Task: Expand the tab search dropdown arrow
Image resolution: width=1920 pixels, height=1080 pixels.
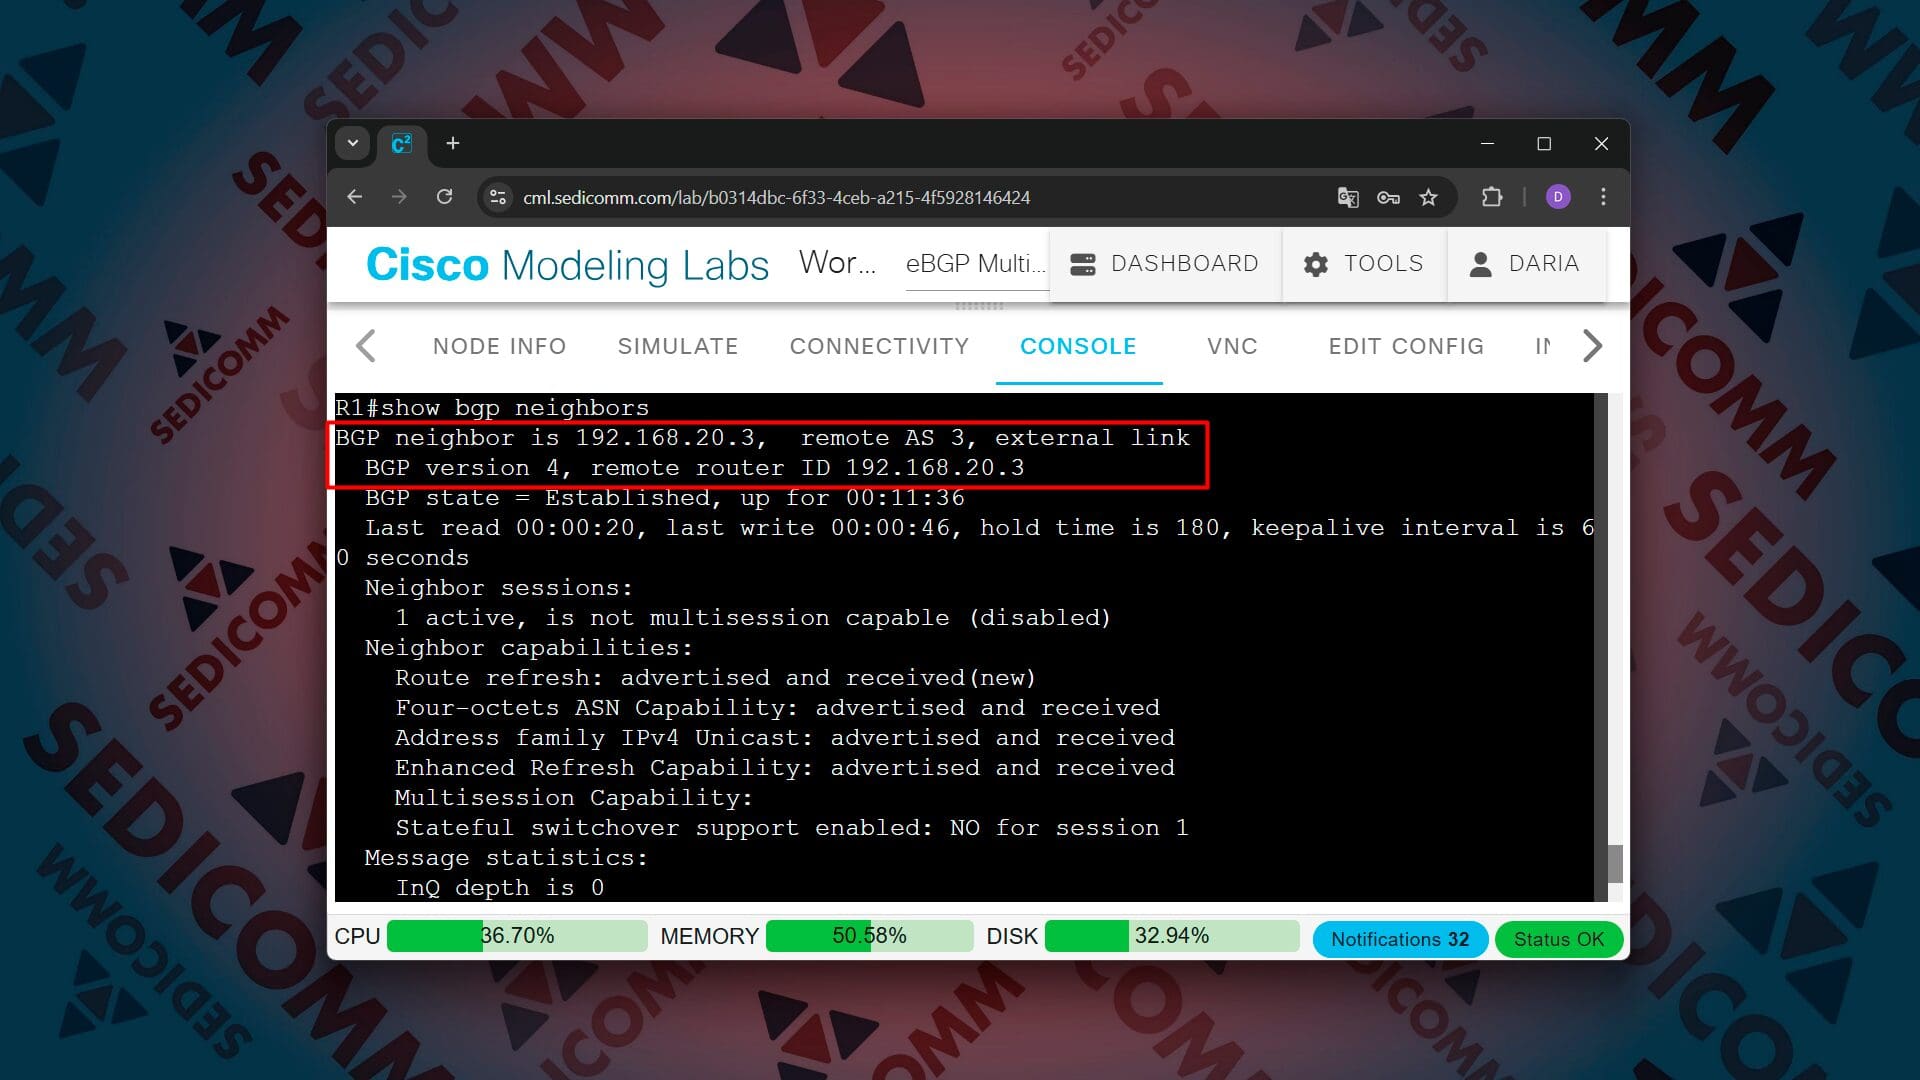Action: [353, 143]
